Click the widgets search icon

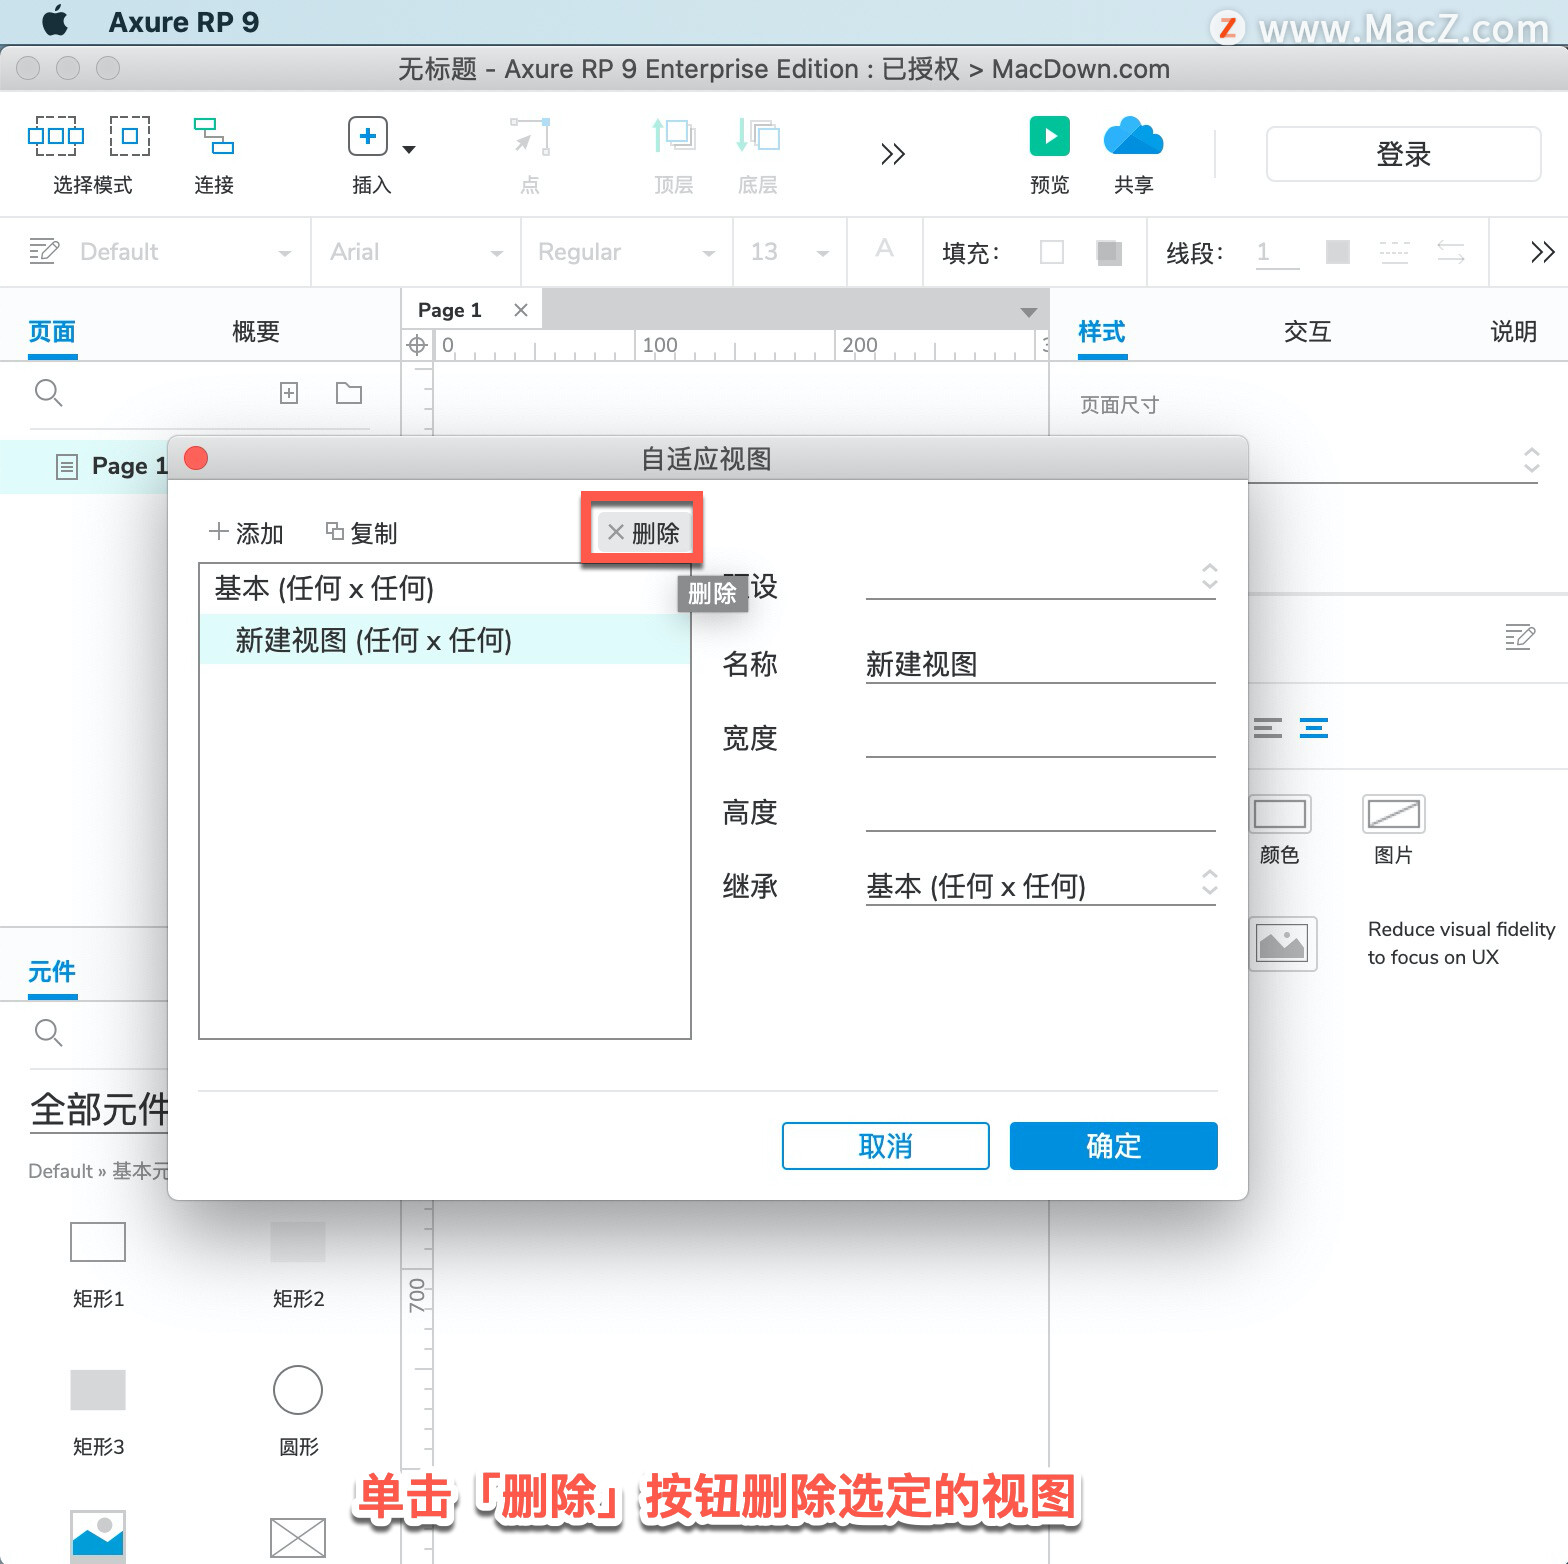tap(49, 1033)
